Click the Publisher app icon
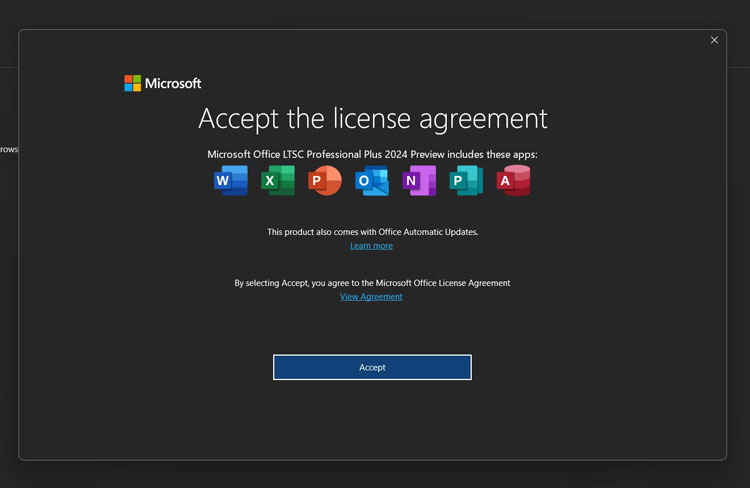Image resolution: width=750 pixels, height=488 pixels. coord(466,180)
